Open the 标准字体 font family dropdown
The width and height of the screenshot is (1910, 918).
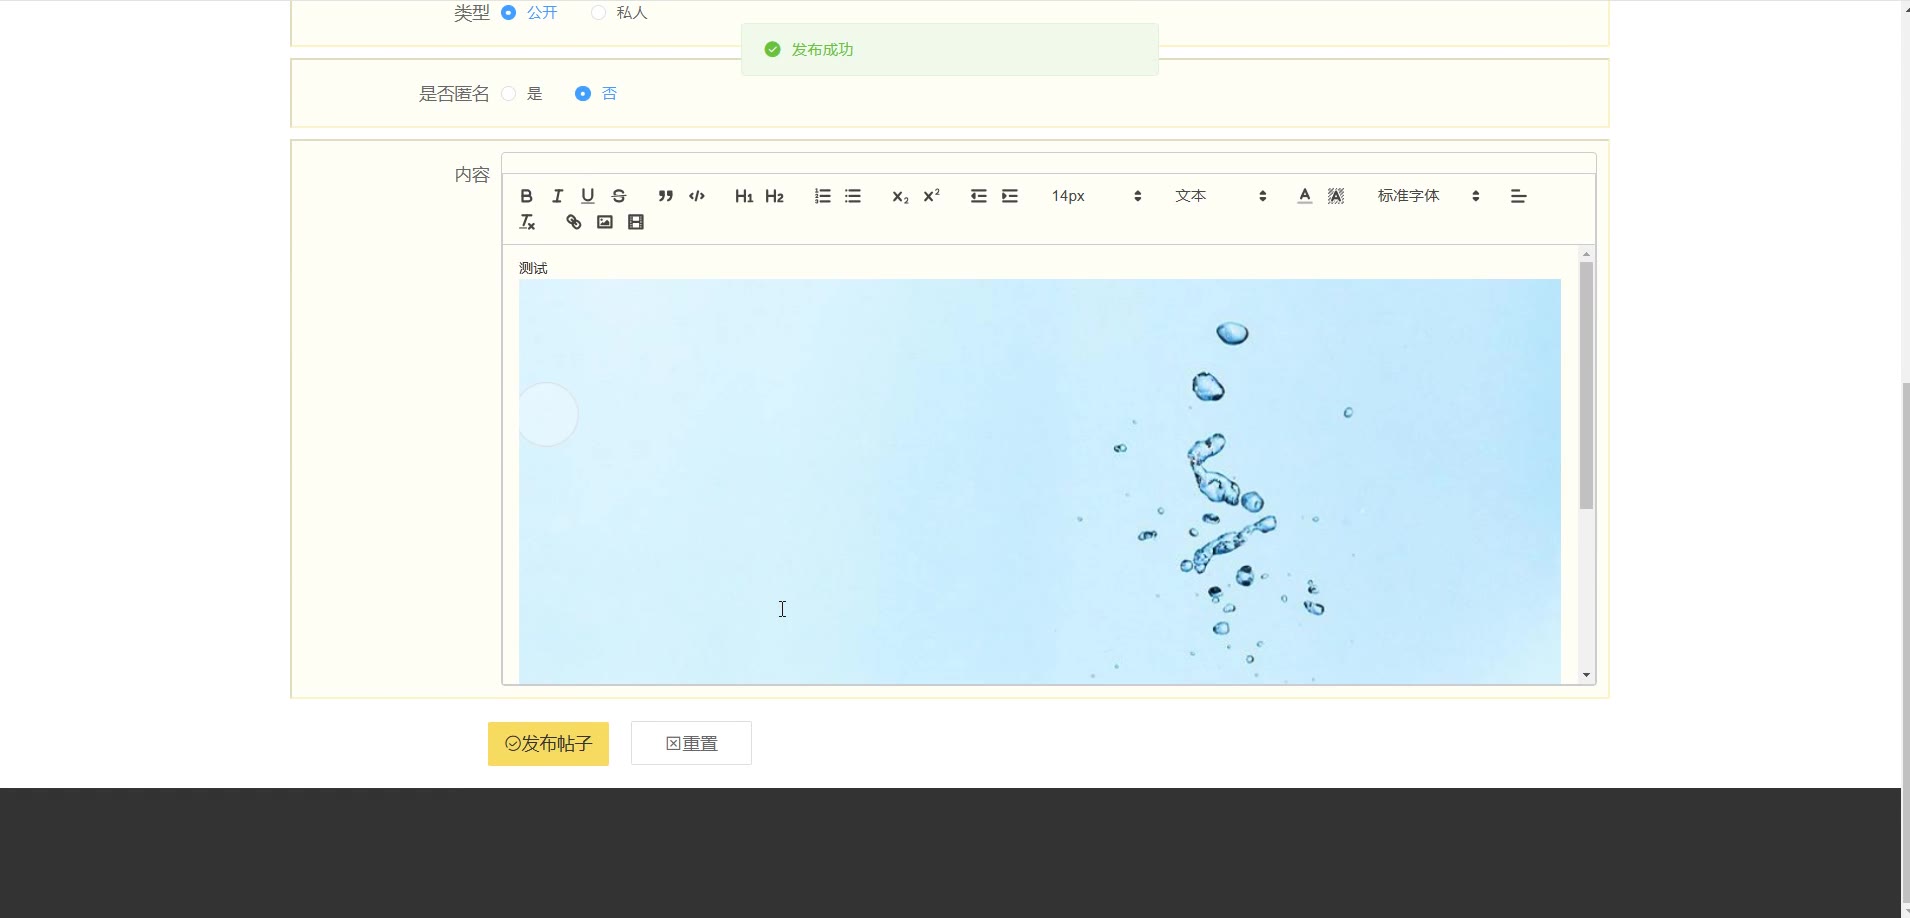pyautogui.click(x=1427, y=196)
